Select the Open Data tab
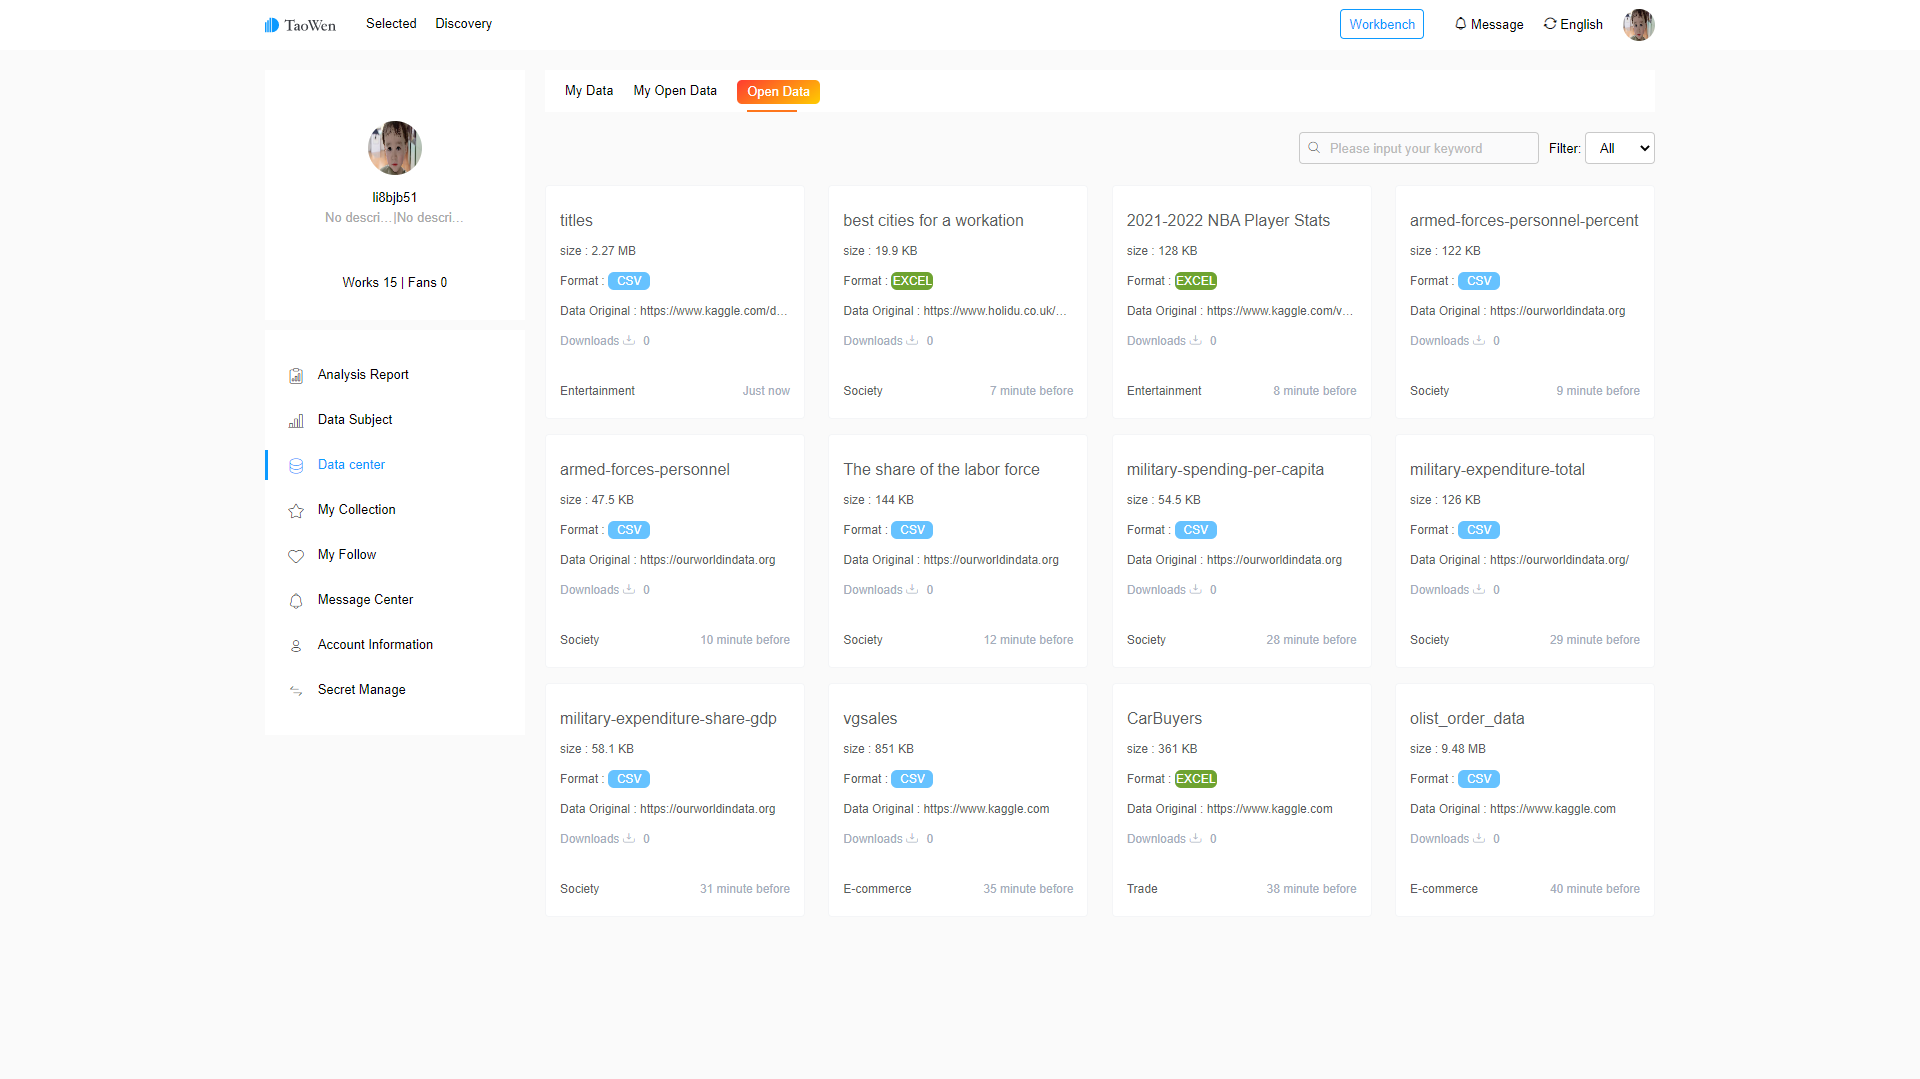 tap(778, 92)
